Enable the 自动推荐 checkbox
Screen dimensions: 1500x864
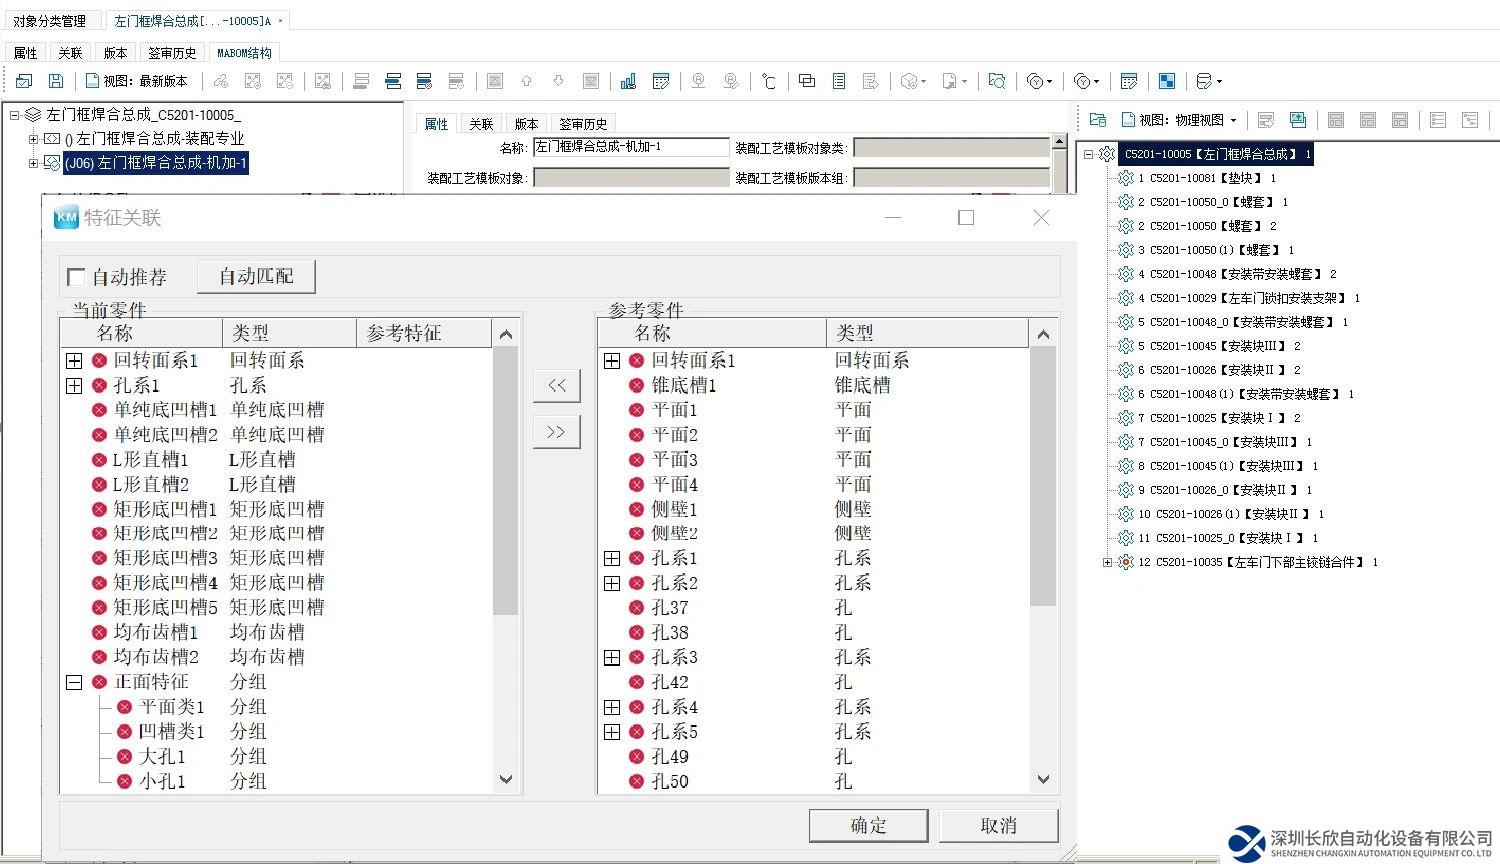(x=76, y=277)
